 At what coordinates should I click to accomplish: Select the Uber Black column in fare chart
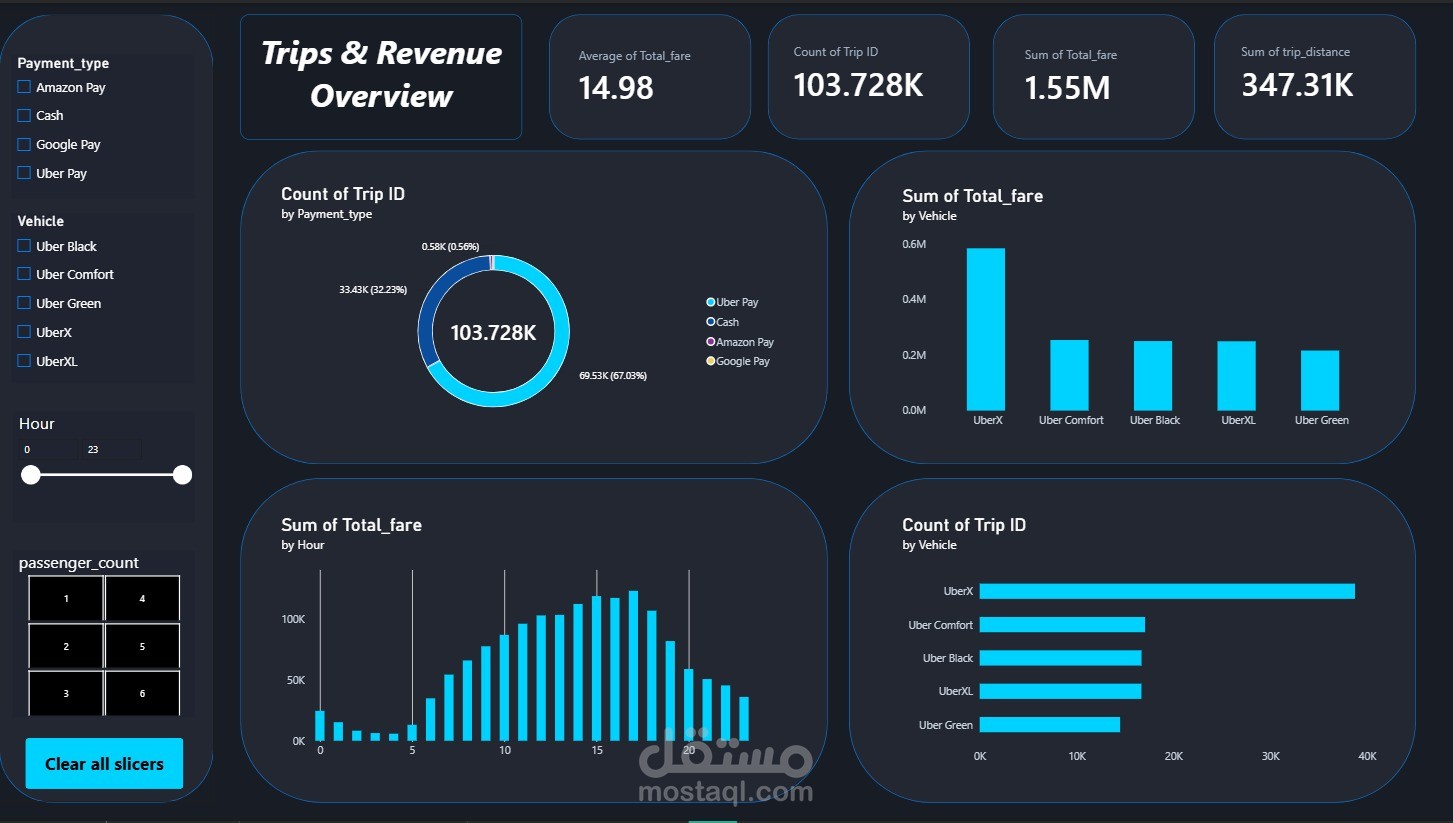coord(1153,376)
